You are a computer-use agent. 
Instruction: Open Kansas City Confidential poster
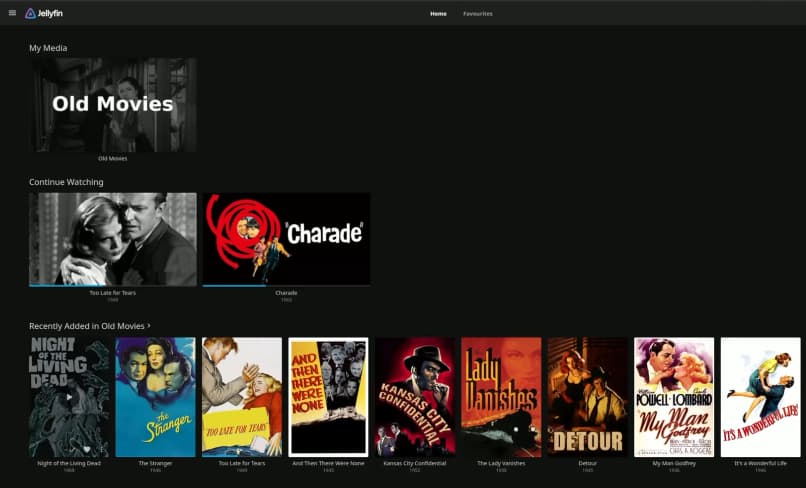coord(415,397)
